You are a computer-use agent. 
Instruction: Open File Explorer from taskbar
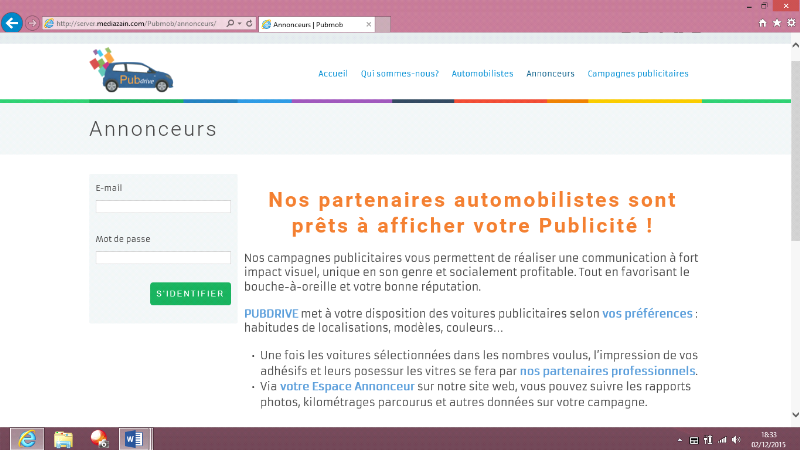pyautogui.click(x=63, y=439)
